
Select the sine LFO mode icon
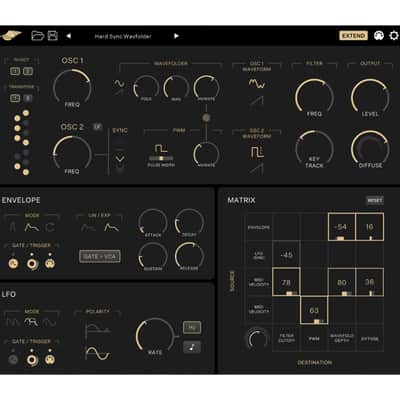click(x=49, y=322)
